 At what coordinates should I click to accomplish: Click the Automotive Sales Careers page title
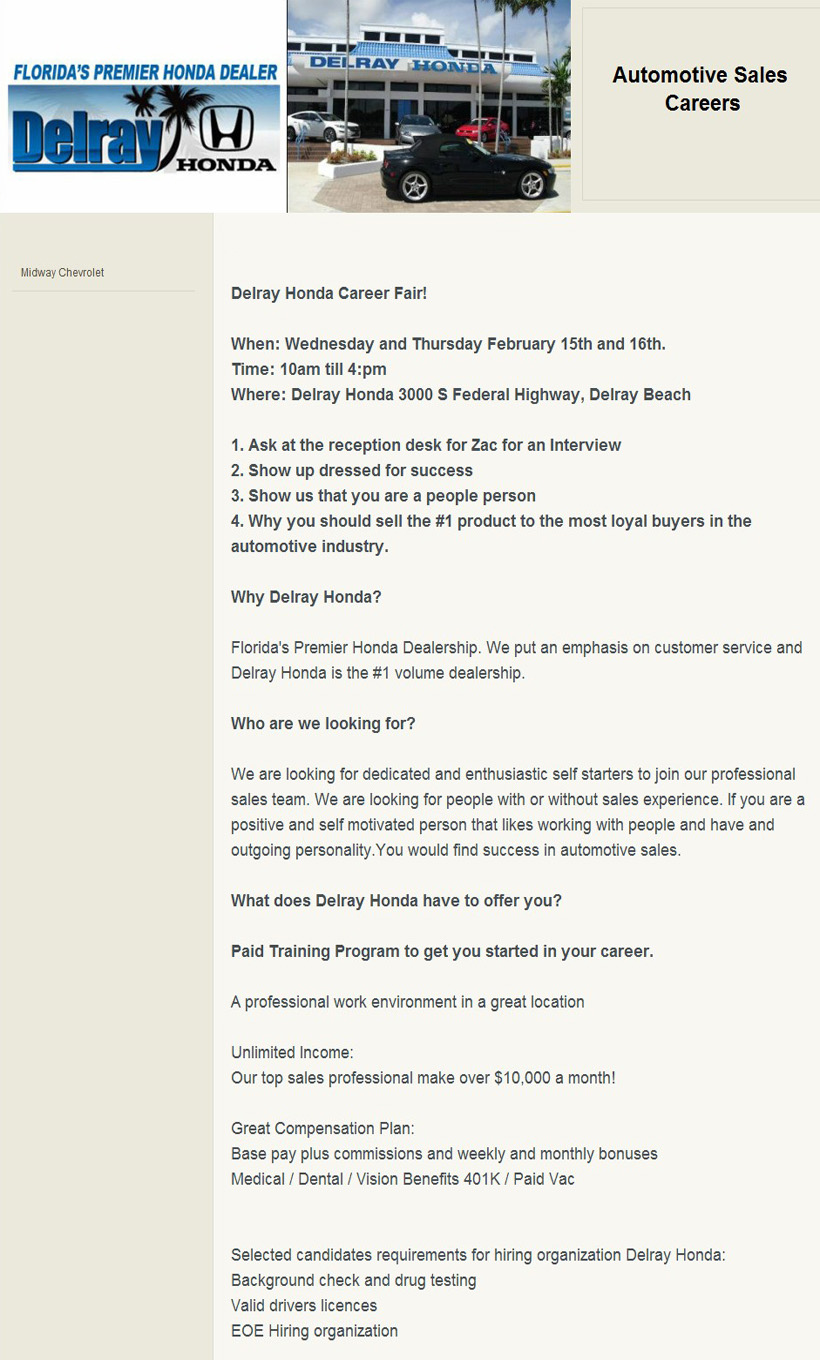click(700, 89)
